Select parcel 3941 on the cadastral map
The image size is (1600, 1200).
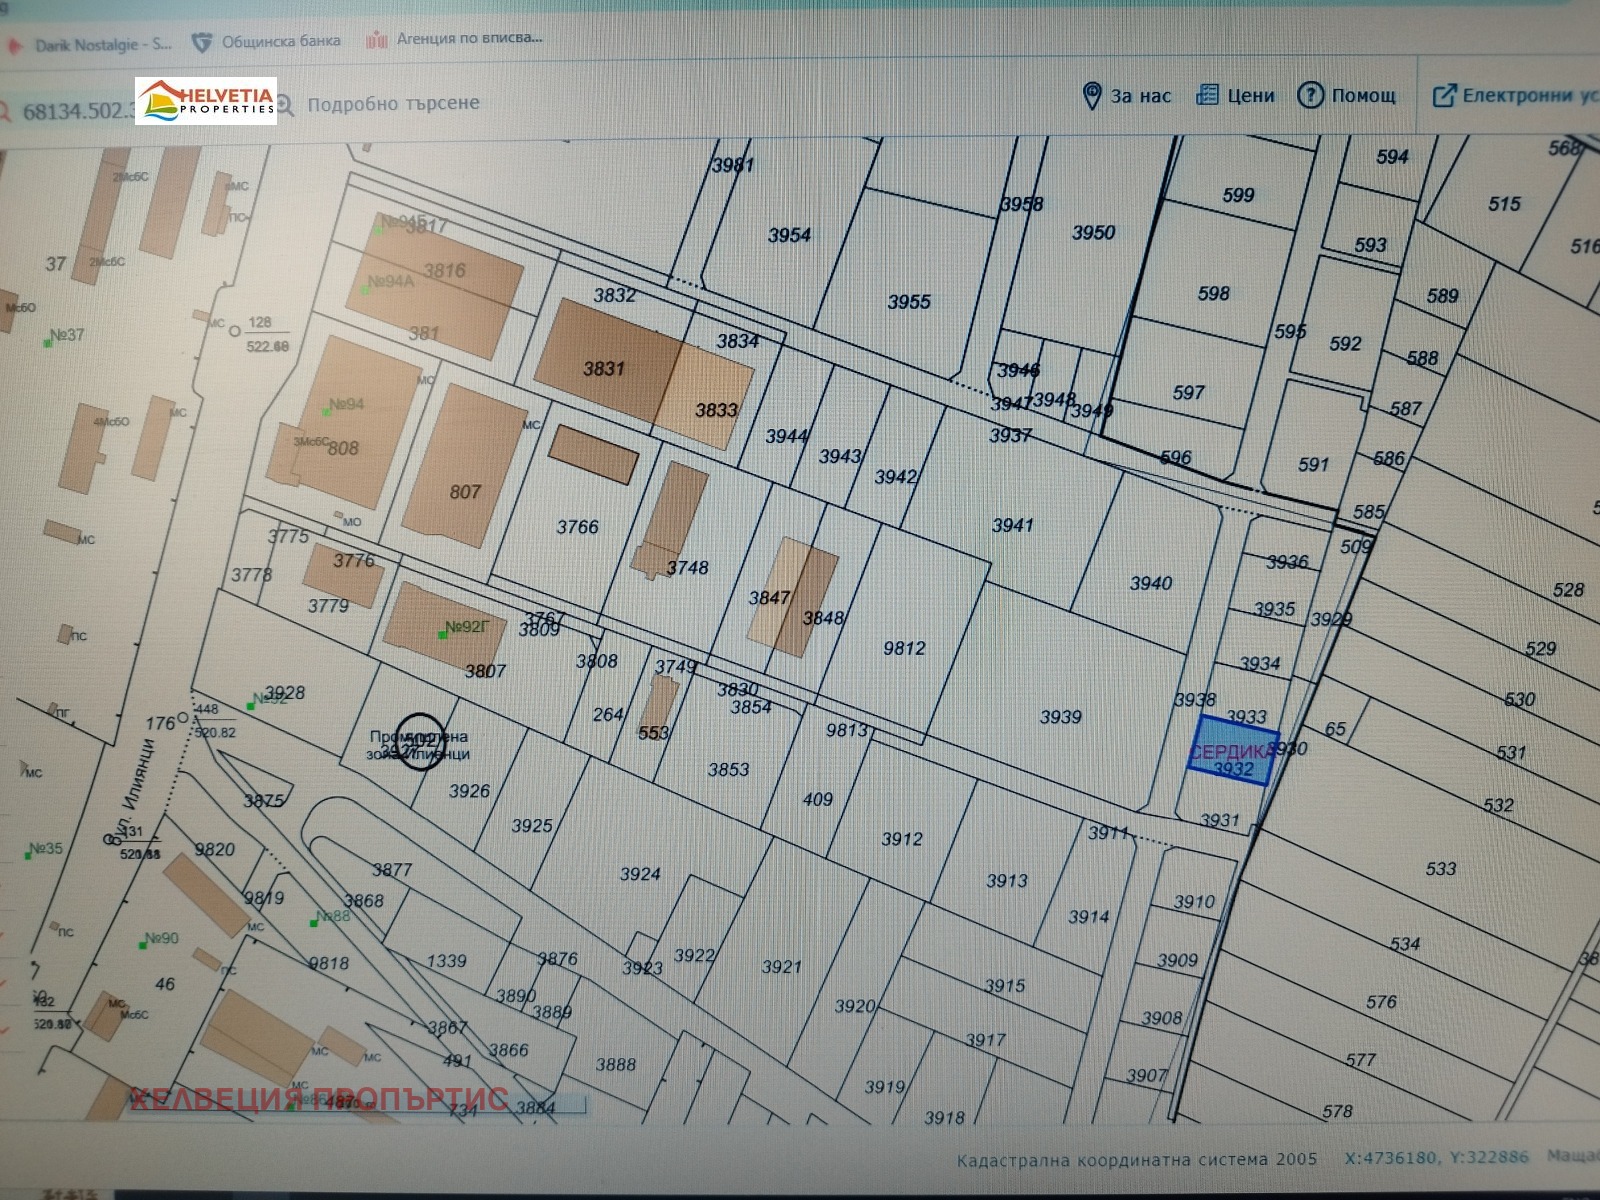coord(1012,525)
